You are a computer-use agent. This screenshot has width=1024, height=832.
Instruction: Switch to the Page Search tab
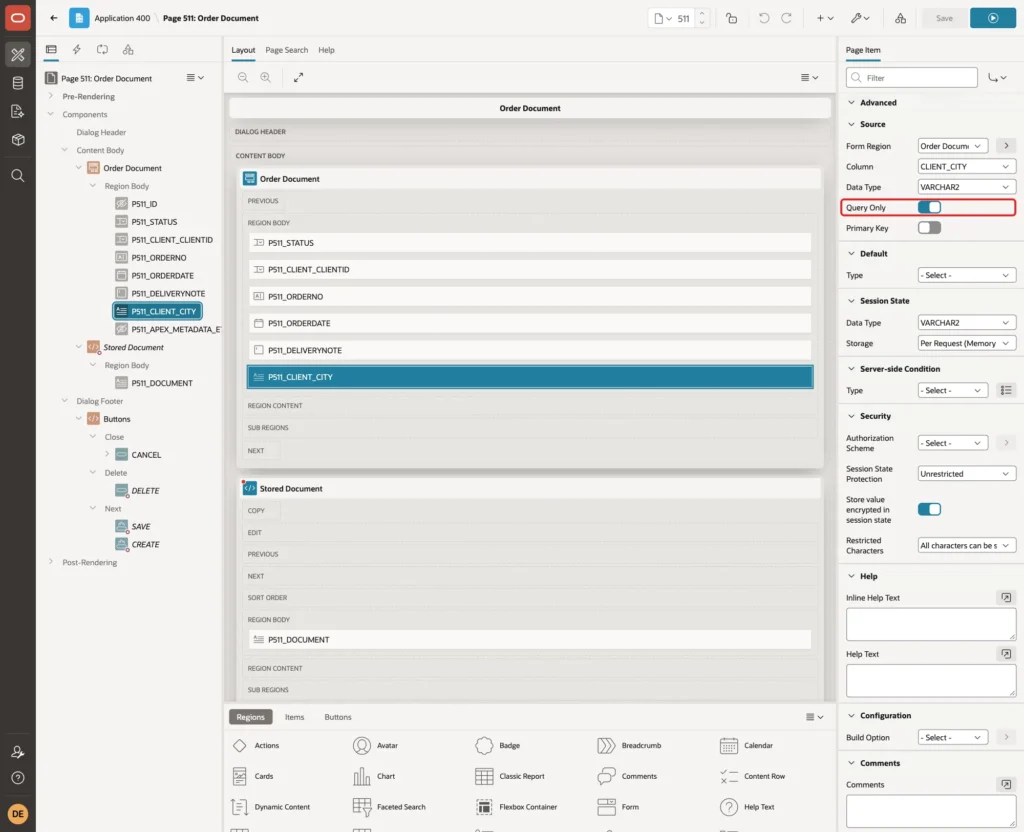[287, 50]
